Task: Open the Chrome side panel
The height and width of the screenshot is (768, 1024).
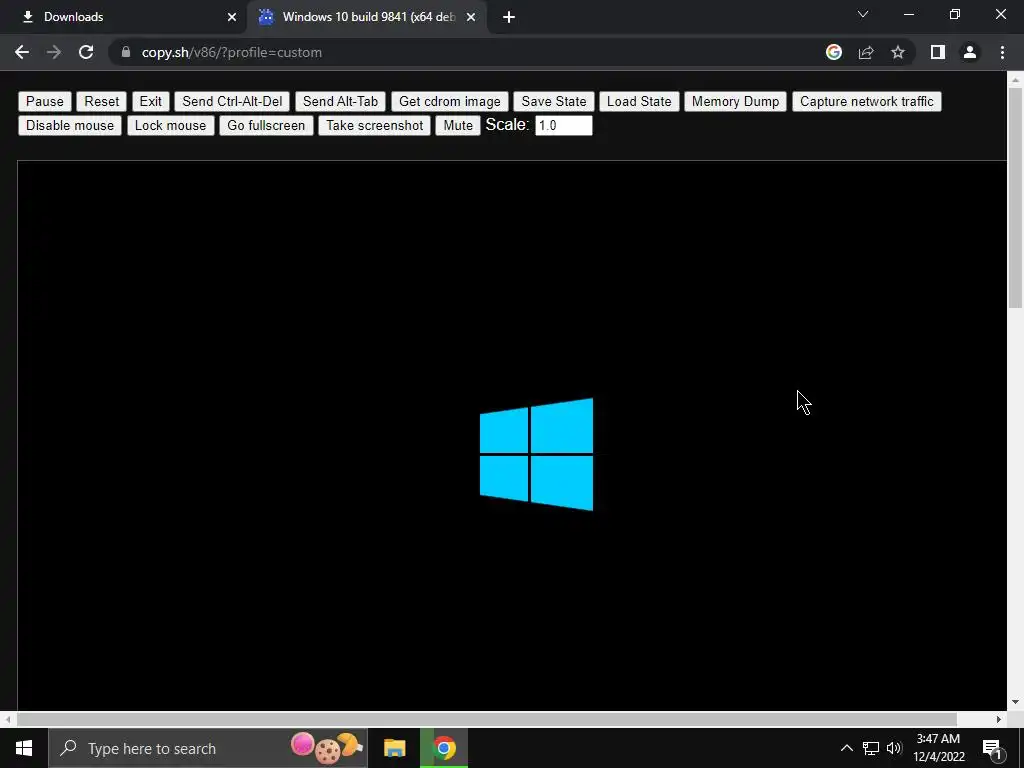Action: (938, 52)
